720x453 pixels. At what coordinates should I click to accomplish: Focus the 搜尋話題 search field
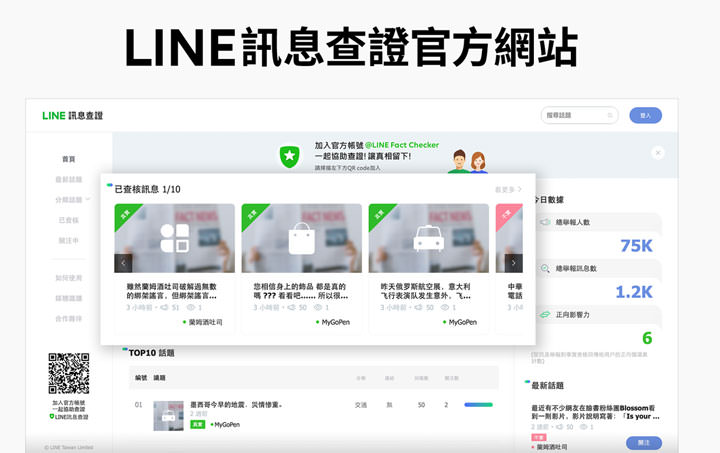[x=579, y=115]
